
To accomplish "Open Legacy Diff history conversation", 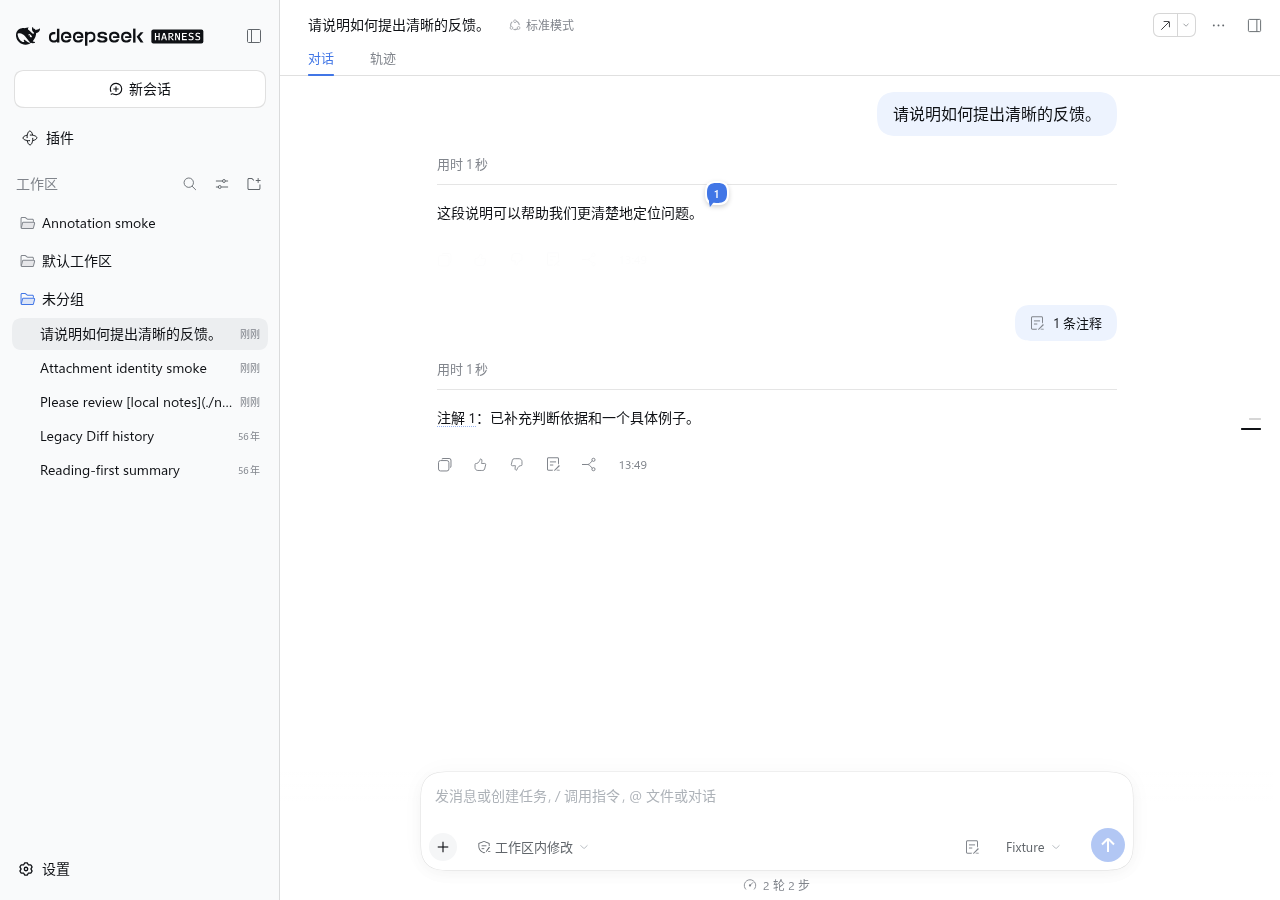I will point(140,436).
